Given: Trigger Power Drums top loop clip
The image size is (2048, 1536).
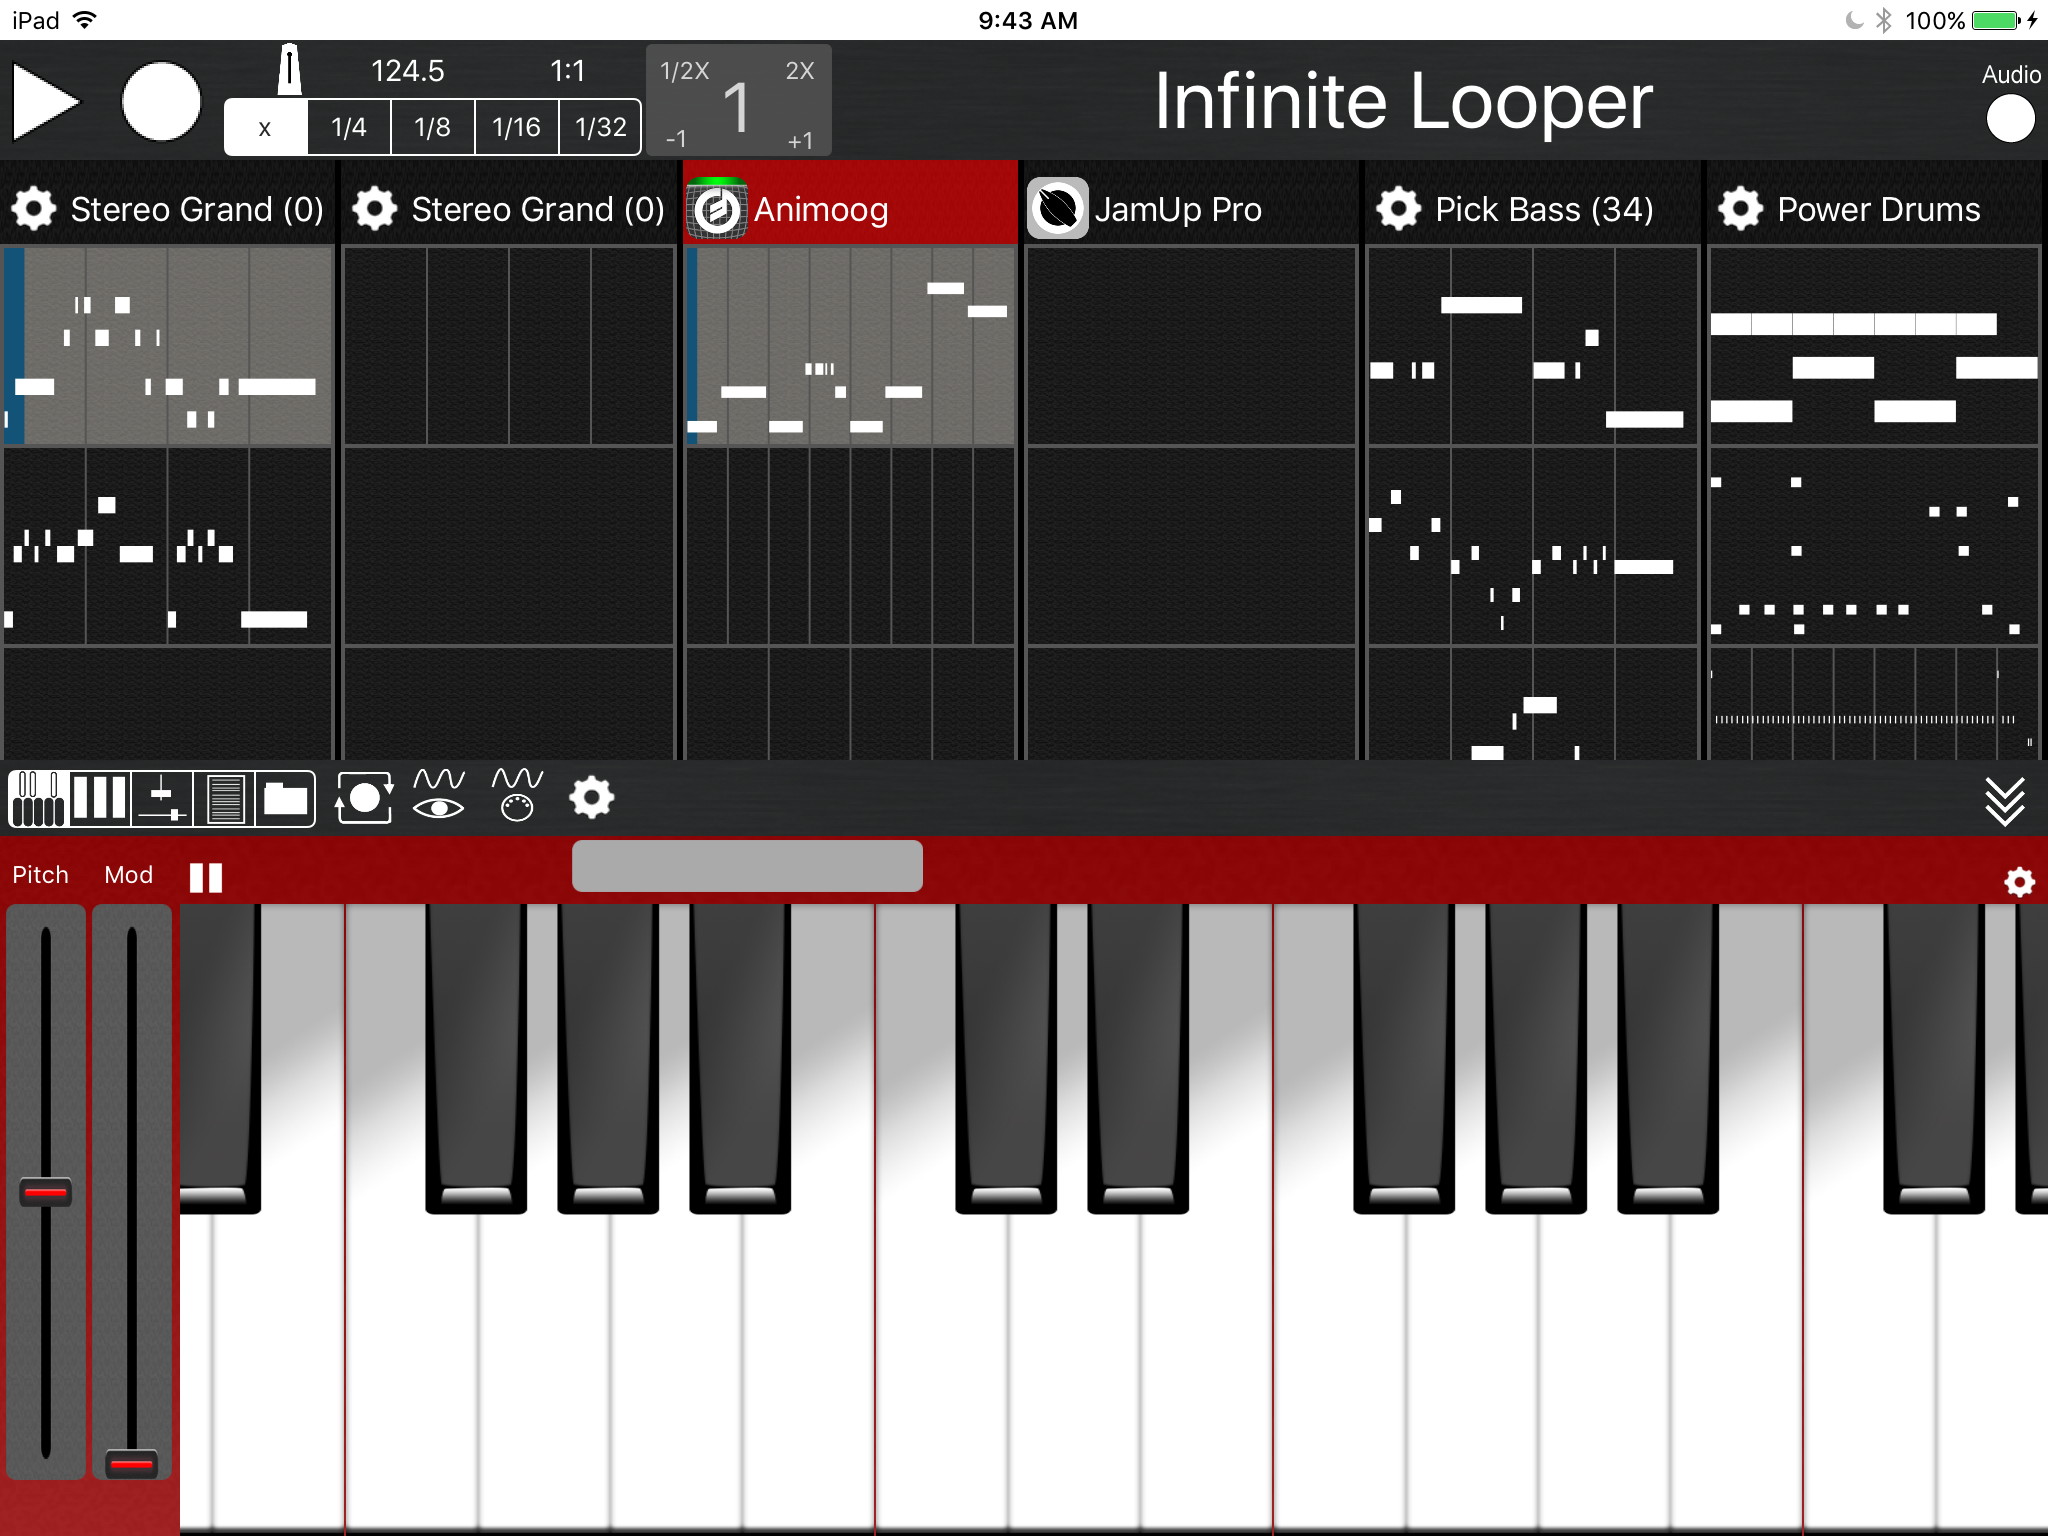Looking at the screenshot, I should coord(1874,345).
